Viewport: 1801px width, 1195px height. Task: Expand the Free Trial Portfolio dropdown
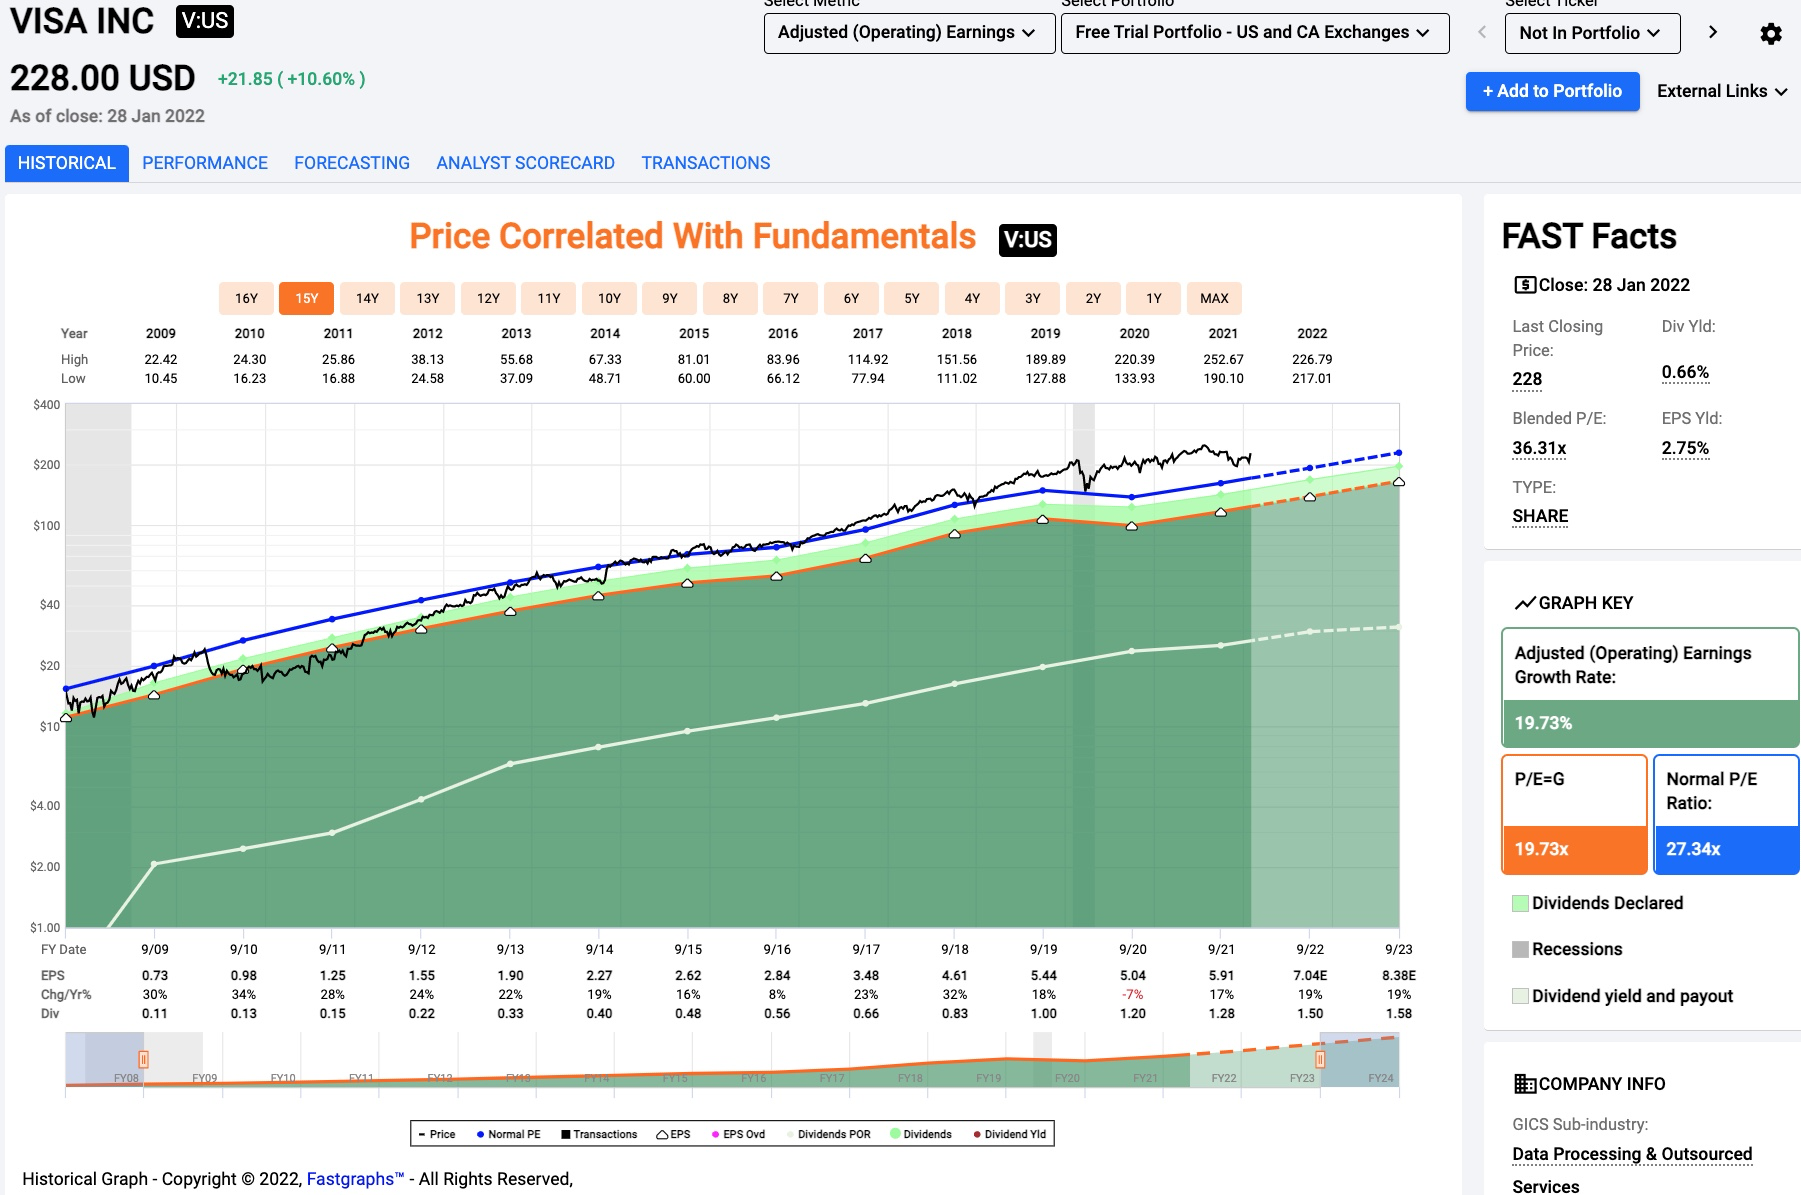coord(1254,33)
